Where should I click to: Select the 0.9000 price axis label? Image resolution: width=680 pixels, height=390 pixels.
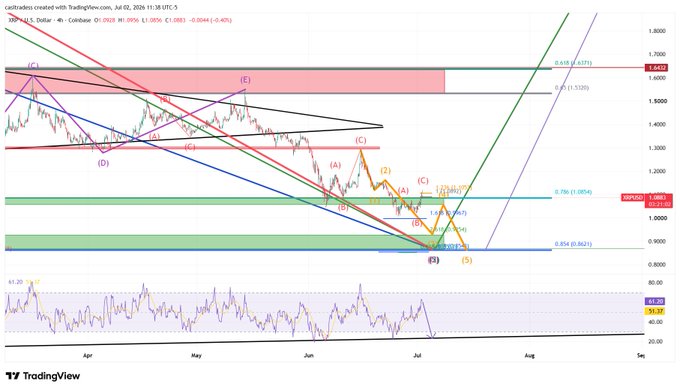657,242
